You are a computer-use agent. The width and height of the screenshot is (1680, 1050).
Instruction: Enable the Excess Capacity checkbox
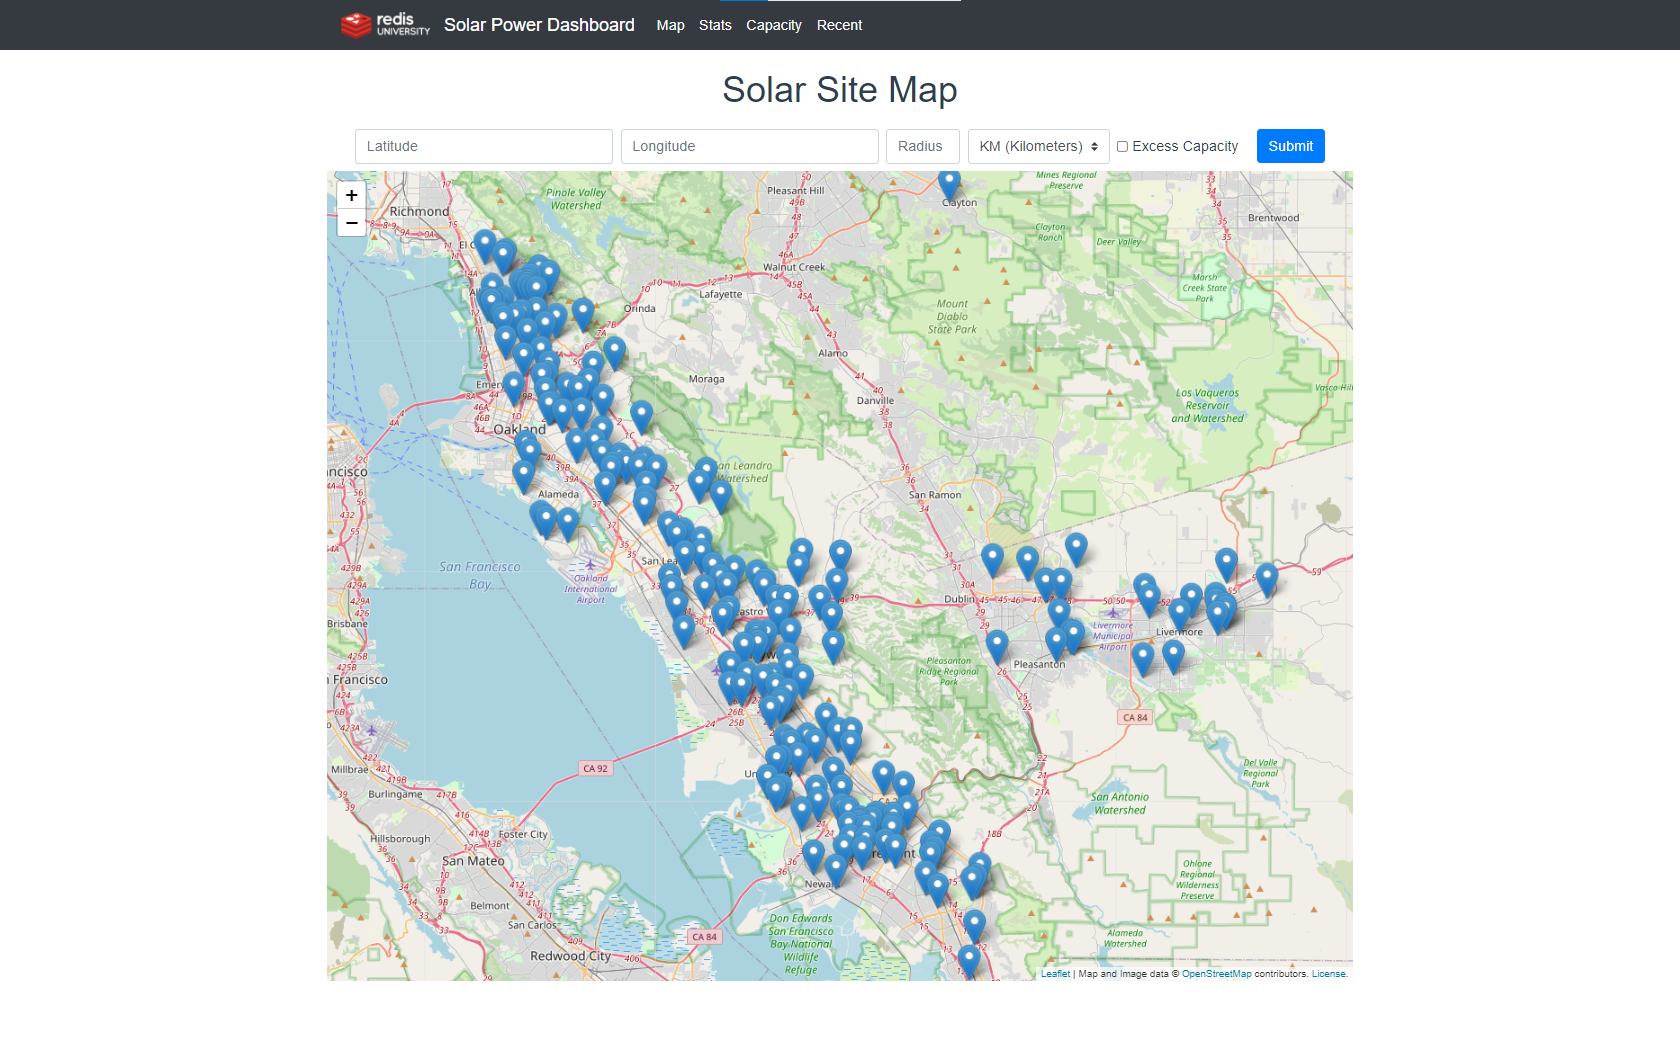click(x=1123, y=146)
